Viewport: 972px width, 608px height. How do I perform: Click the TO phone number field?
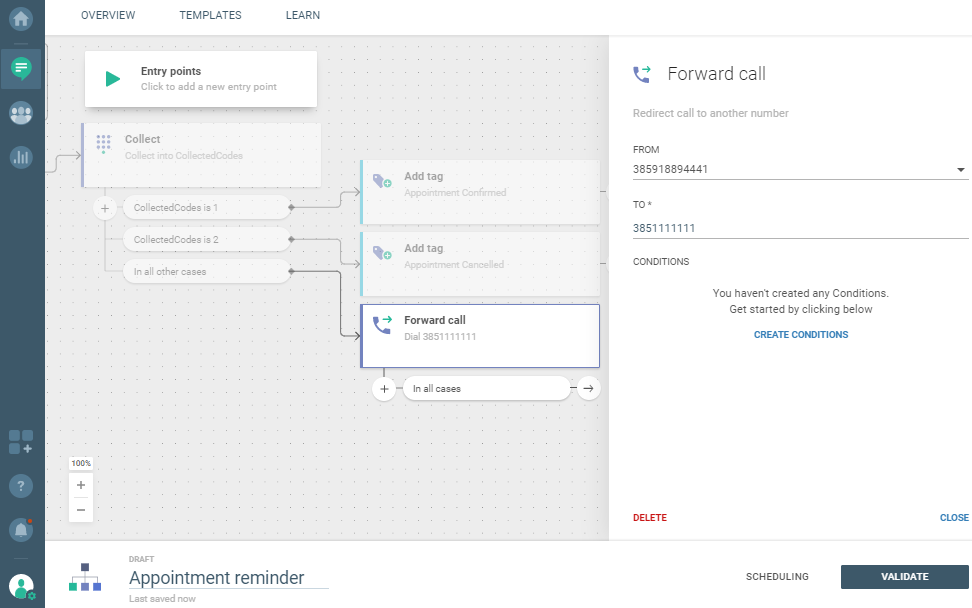(x=800, y=228)
